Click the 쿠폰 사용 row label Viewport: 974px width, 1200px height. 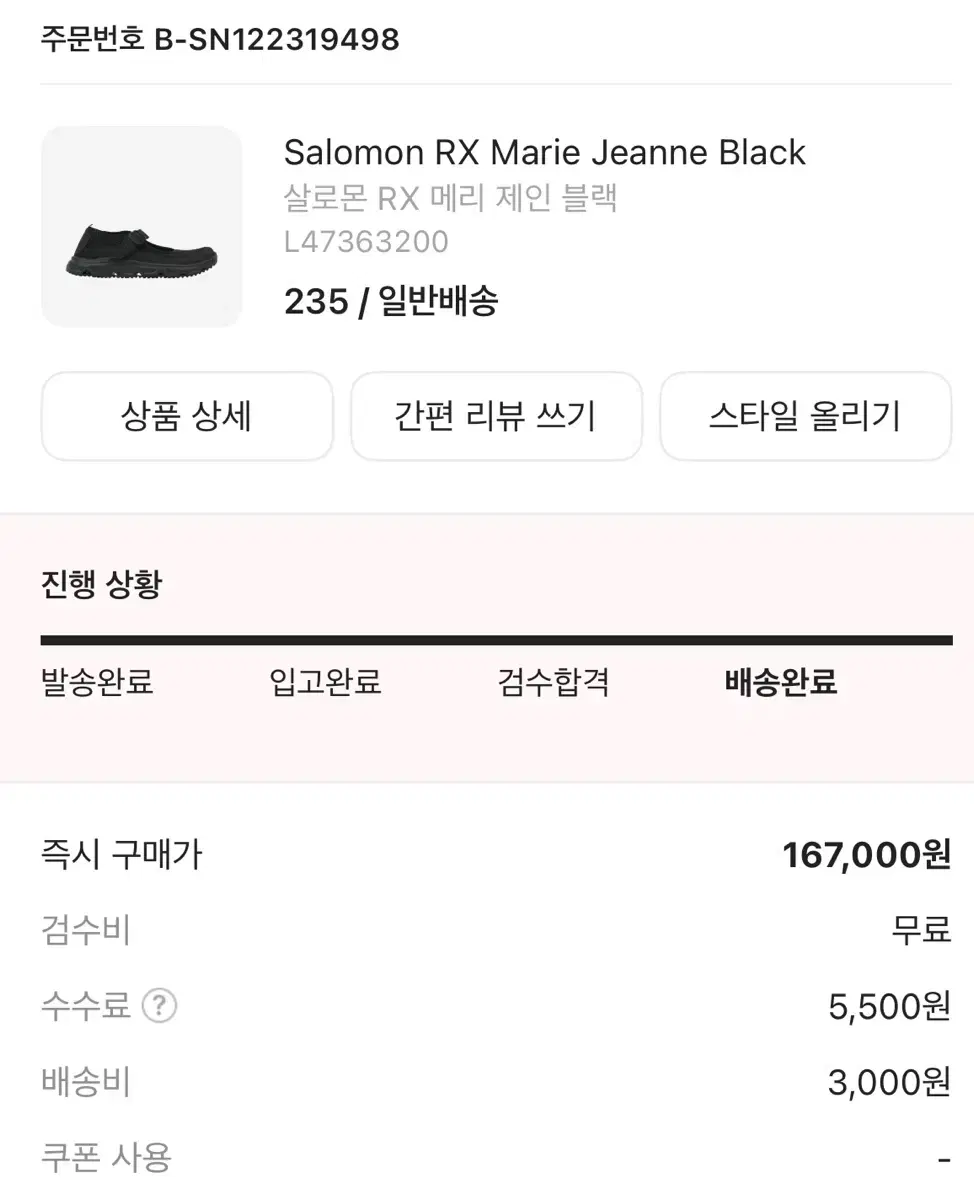pos(106,1158)
